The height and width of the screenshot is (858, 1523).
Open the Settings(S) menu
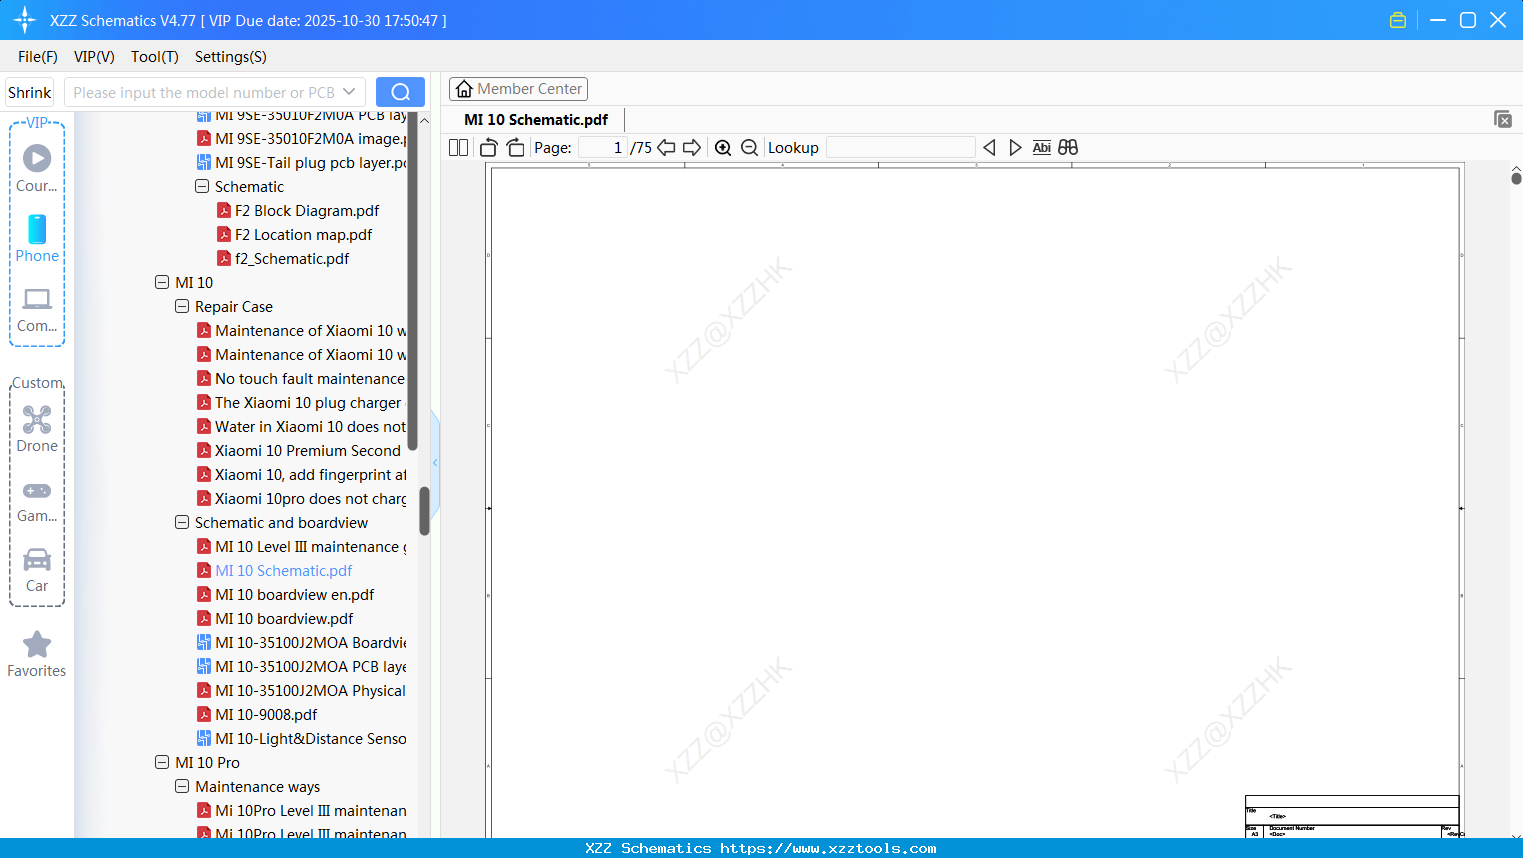[x=231, y=57]
